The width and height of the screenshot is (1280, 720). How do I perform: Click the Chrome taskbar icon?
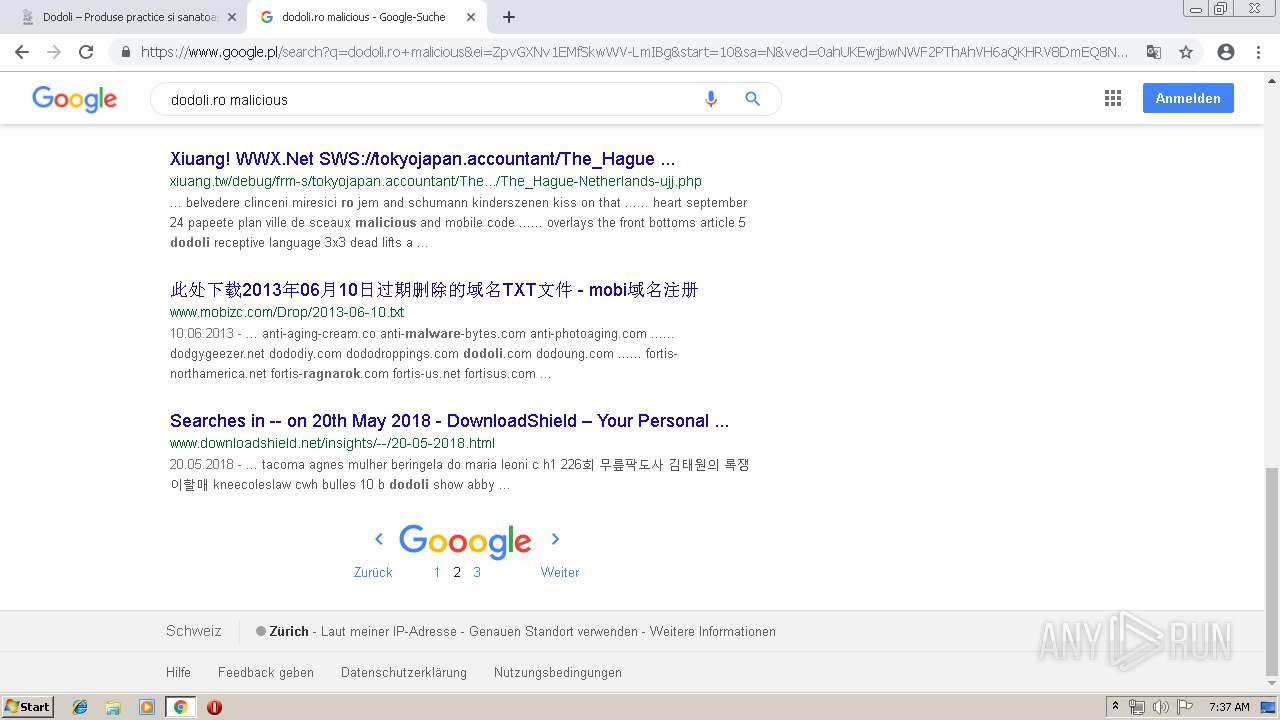click(x=180, y=707)
